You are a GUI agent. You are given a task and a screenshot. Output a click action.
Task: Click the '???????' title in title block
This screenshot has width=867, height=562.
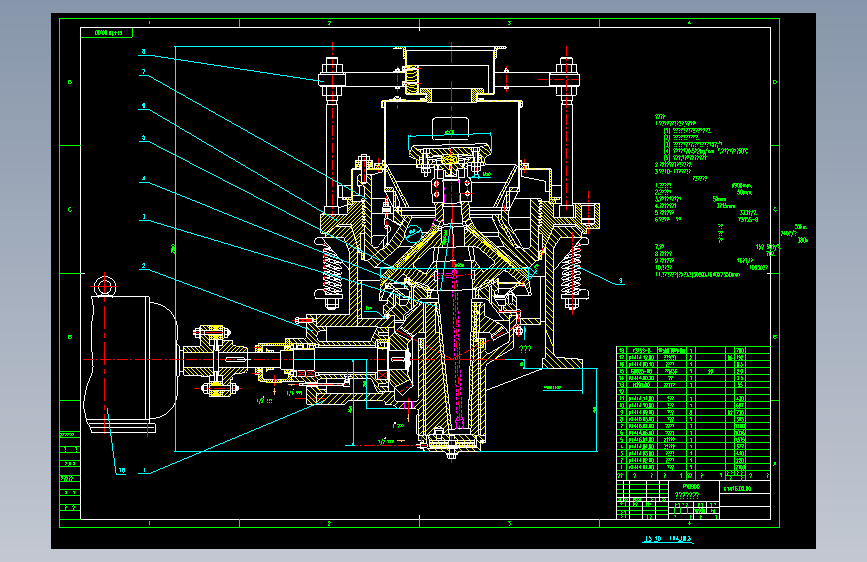click(x=687, y=495)
